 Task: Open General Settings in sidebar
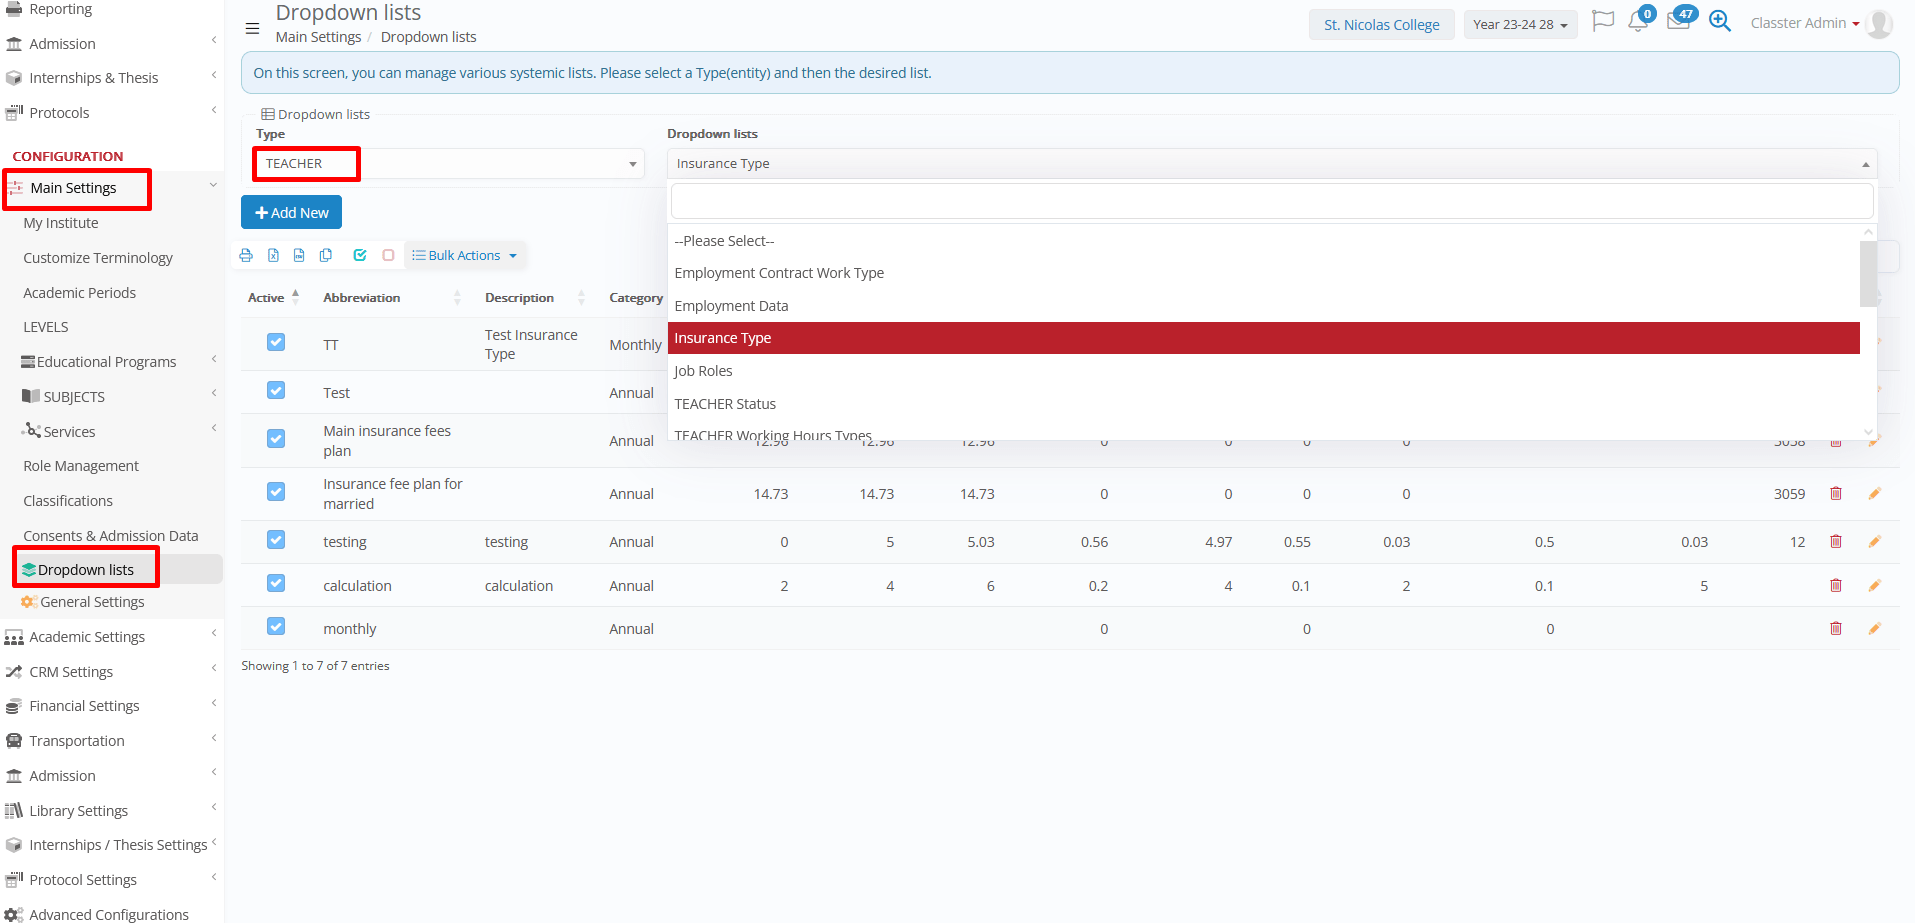pos(92,602)
